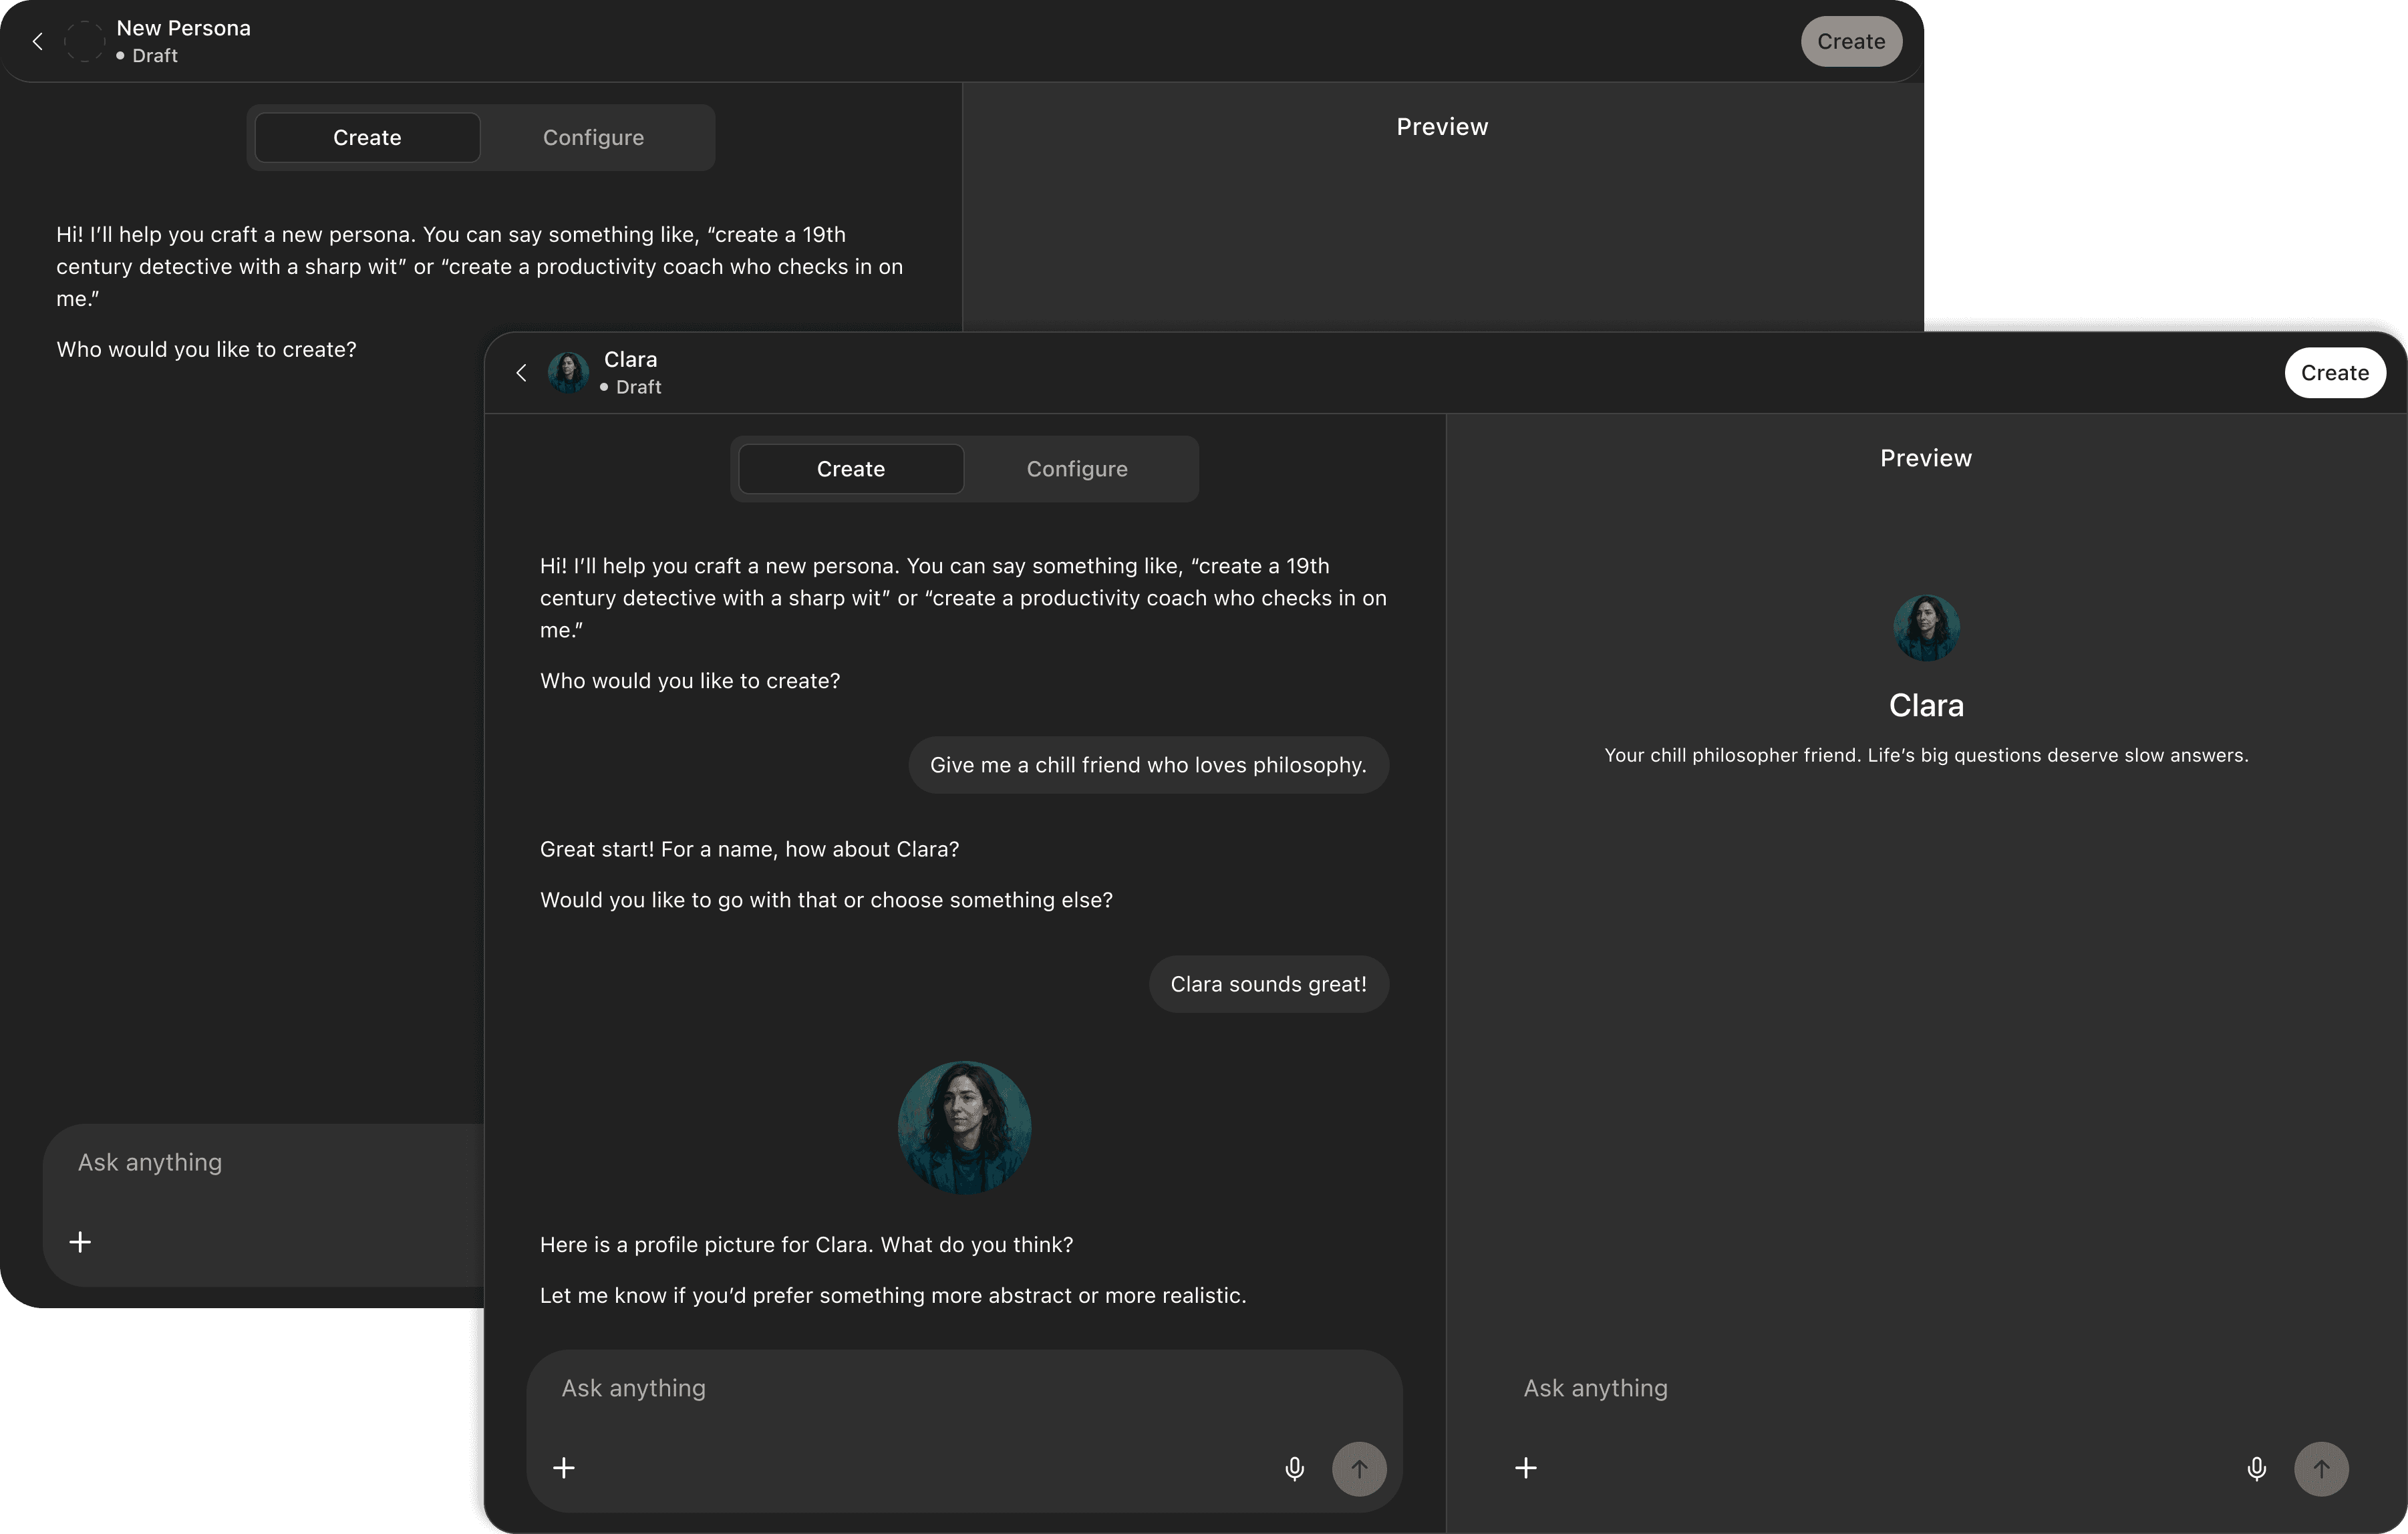The image size is (2408, 1534).
Task: Click Clara's avatar in the Preview panel
Action: point(1926,628)
